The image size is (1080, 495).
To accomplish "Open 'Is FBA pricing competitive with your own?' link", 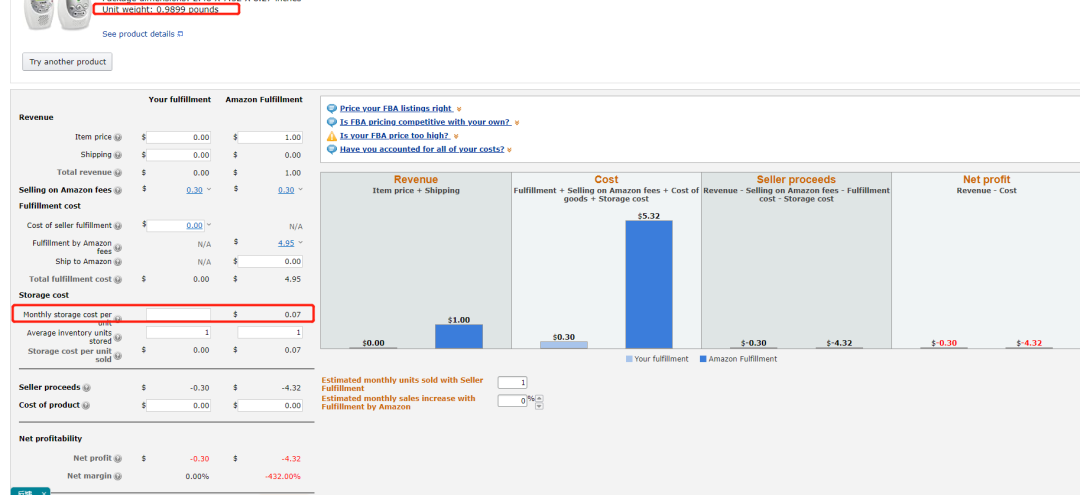I will coord(424,122).
